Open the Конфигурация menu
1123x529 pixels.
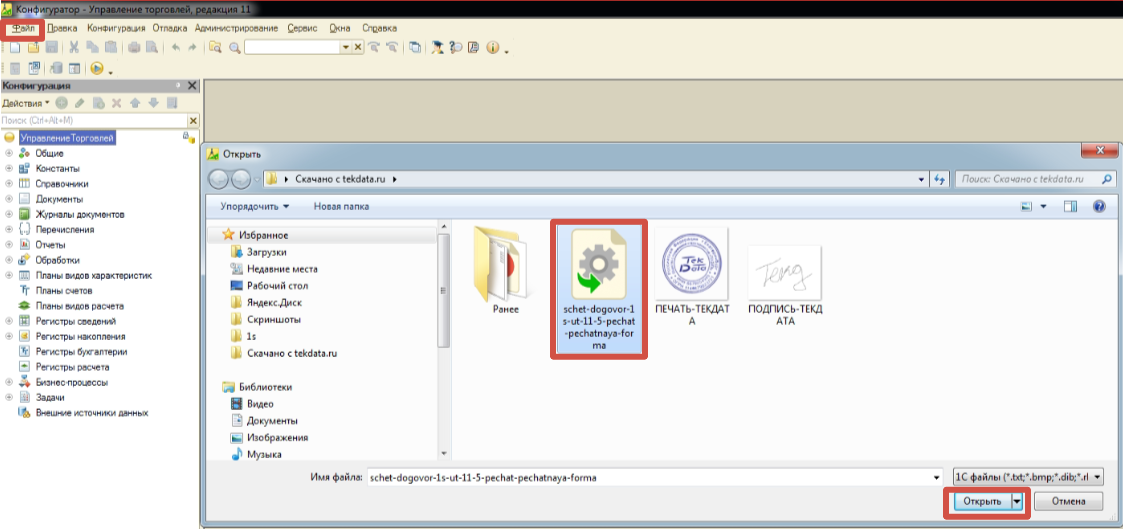click(116, 29)
